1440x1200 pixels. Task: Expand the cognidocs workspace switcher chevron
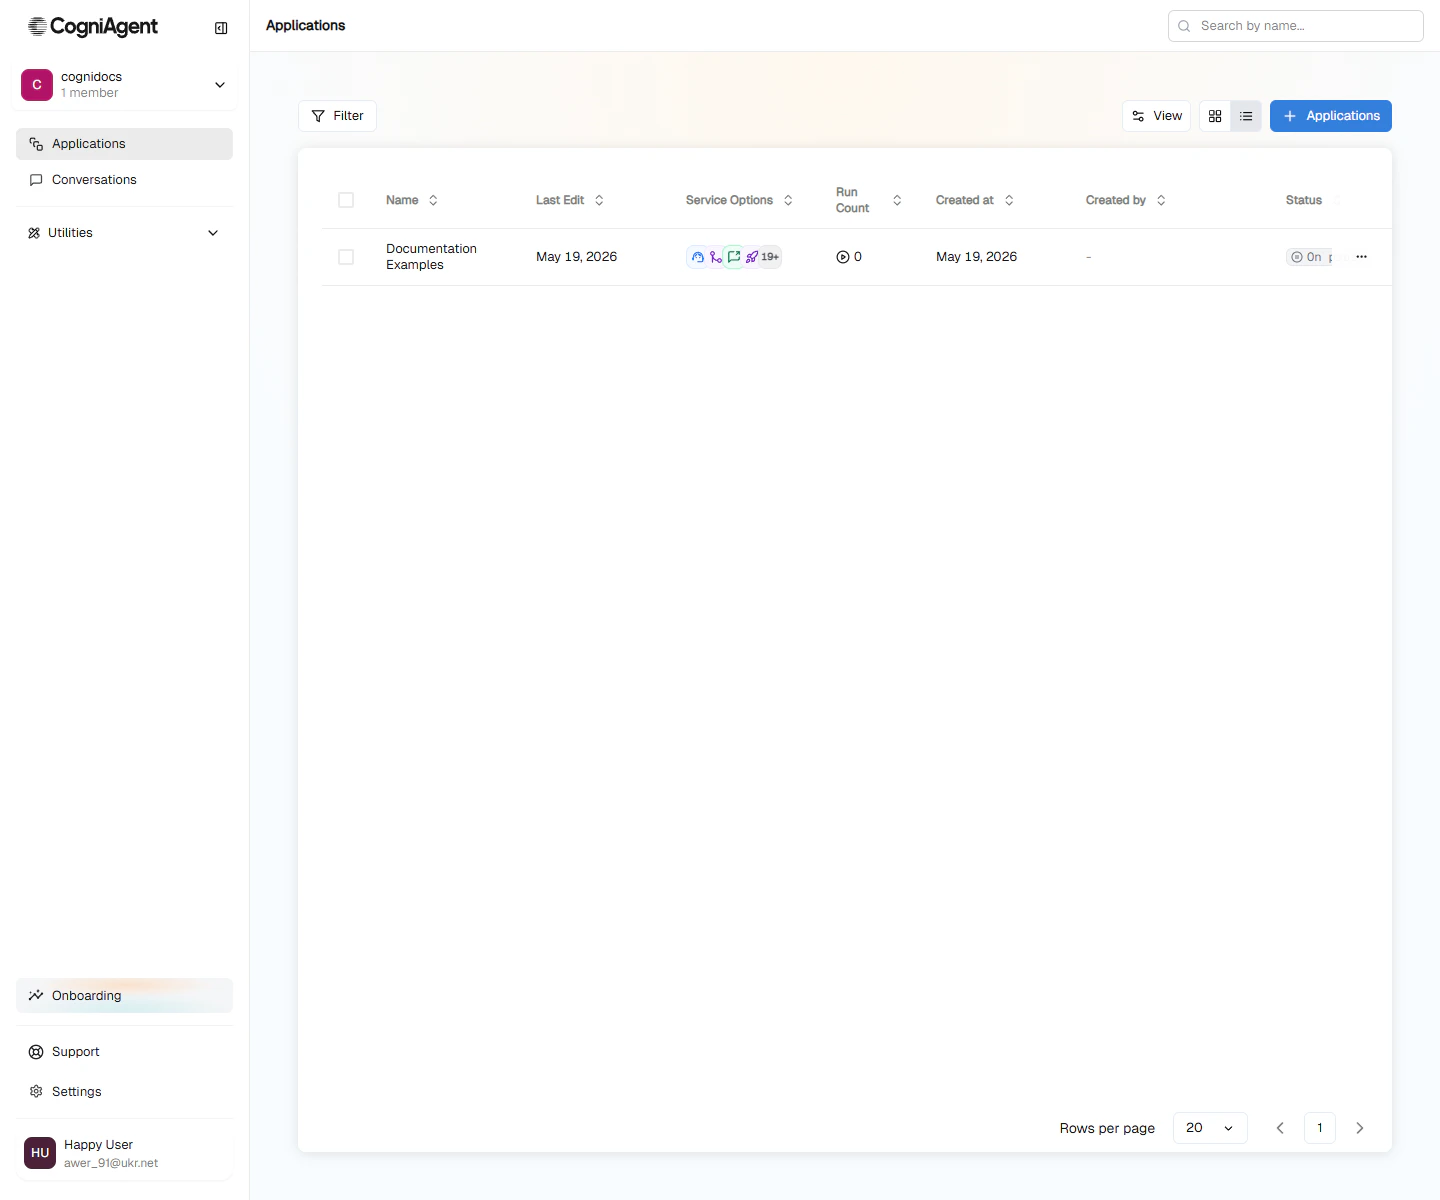pyautogui.click(x=220, y=85)
